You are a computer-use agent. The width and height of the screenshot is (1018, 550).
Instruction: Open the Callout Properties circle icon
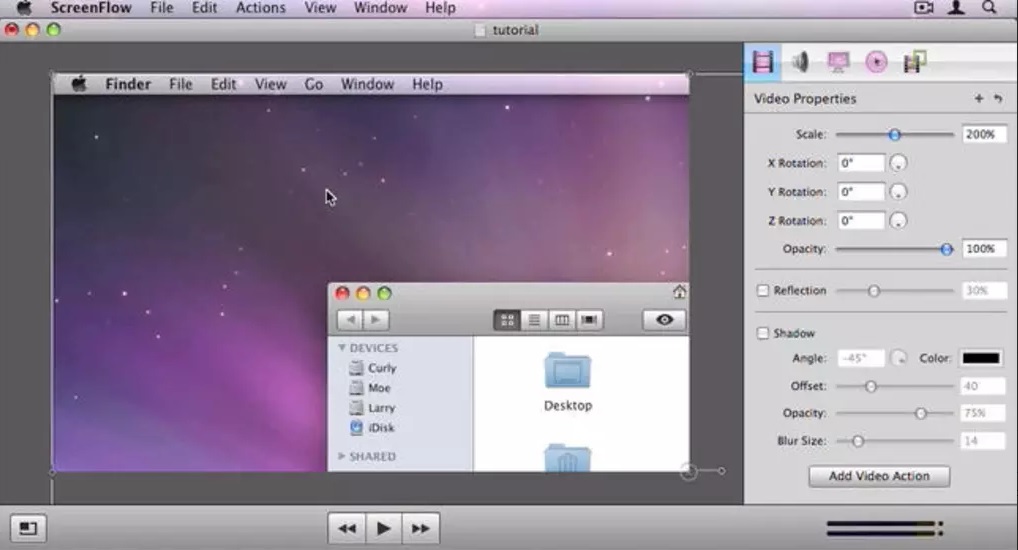pos(876,62)
